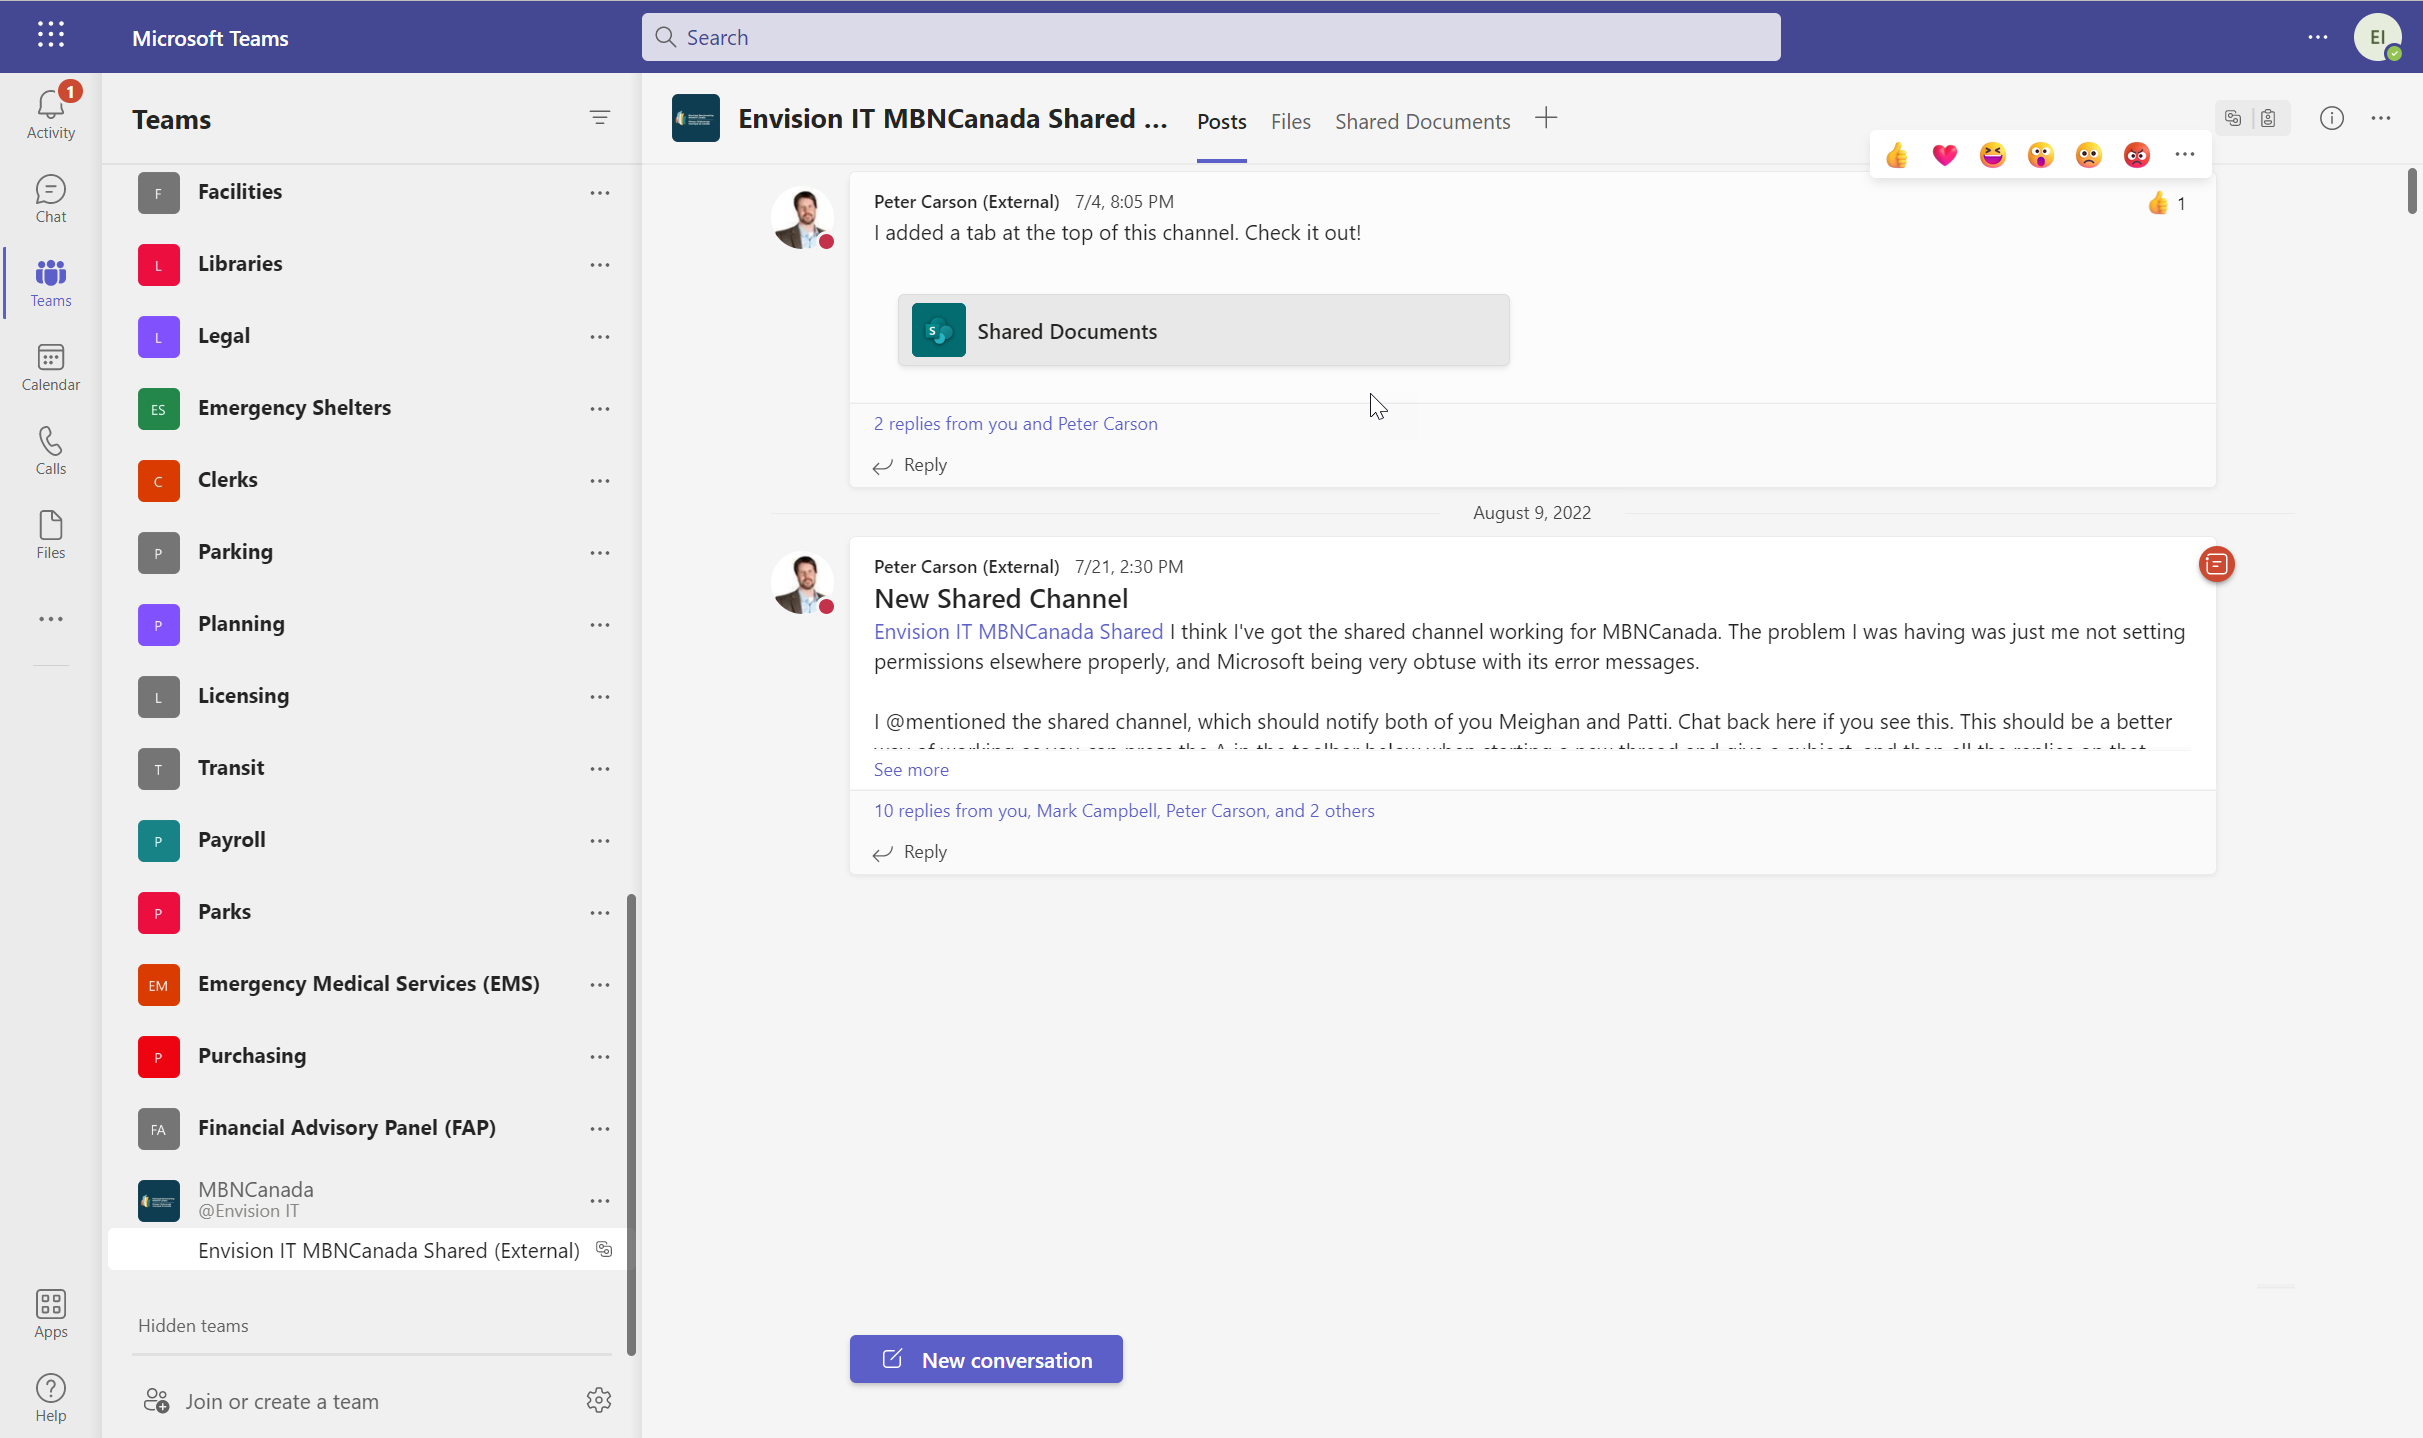
Task: Select the Financial Advisory Panel (FAP) team
Action: (x=366, y=1128)
